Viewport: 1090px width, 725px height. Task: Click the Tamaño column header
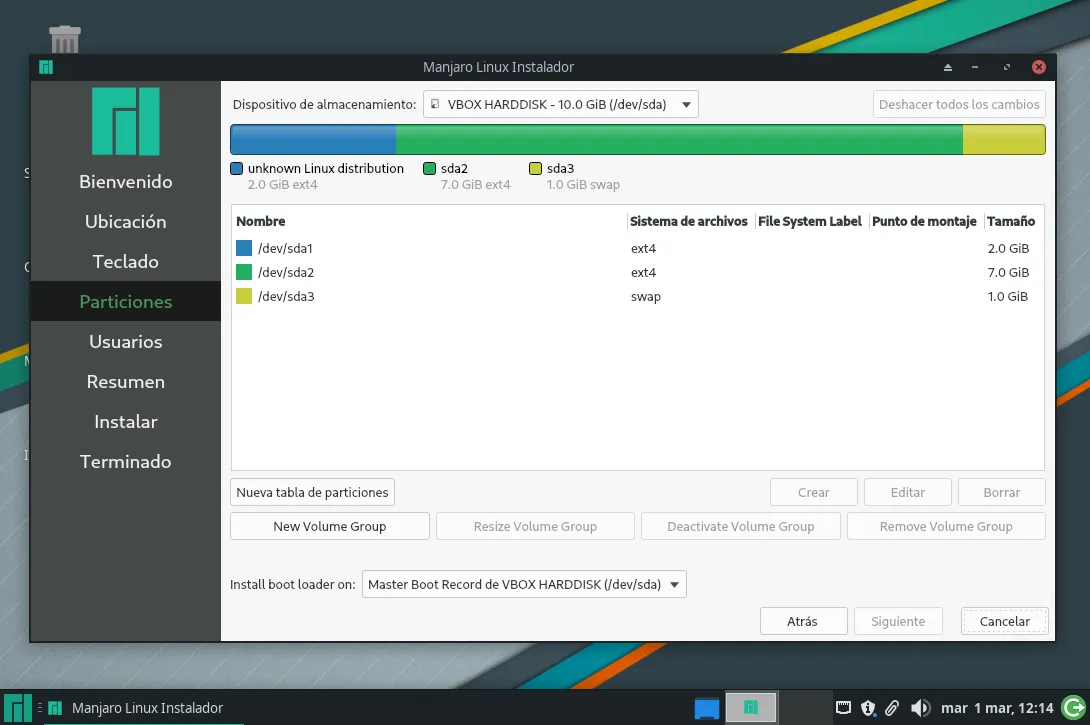[x=1011, y=221]
